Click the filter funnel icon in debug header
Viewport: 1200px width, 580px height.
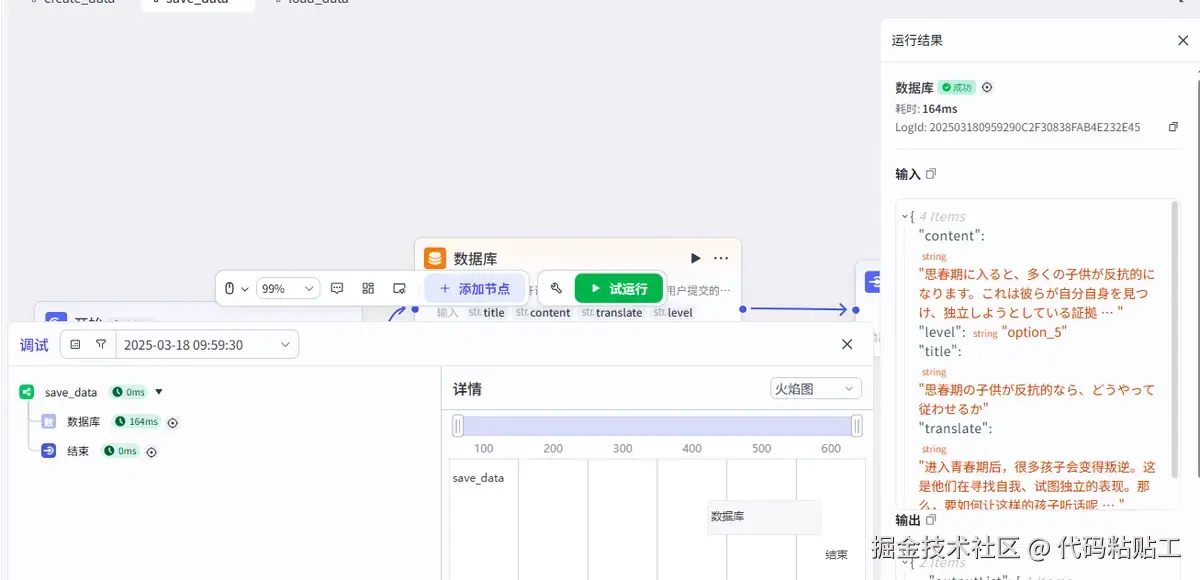(x=101, y=344)
